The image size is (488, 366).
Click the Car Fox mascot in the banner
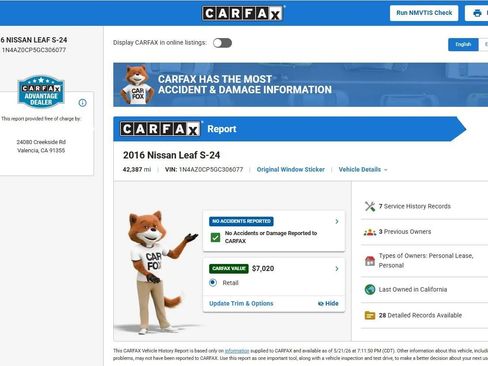tap(137, 85)
